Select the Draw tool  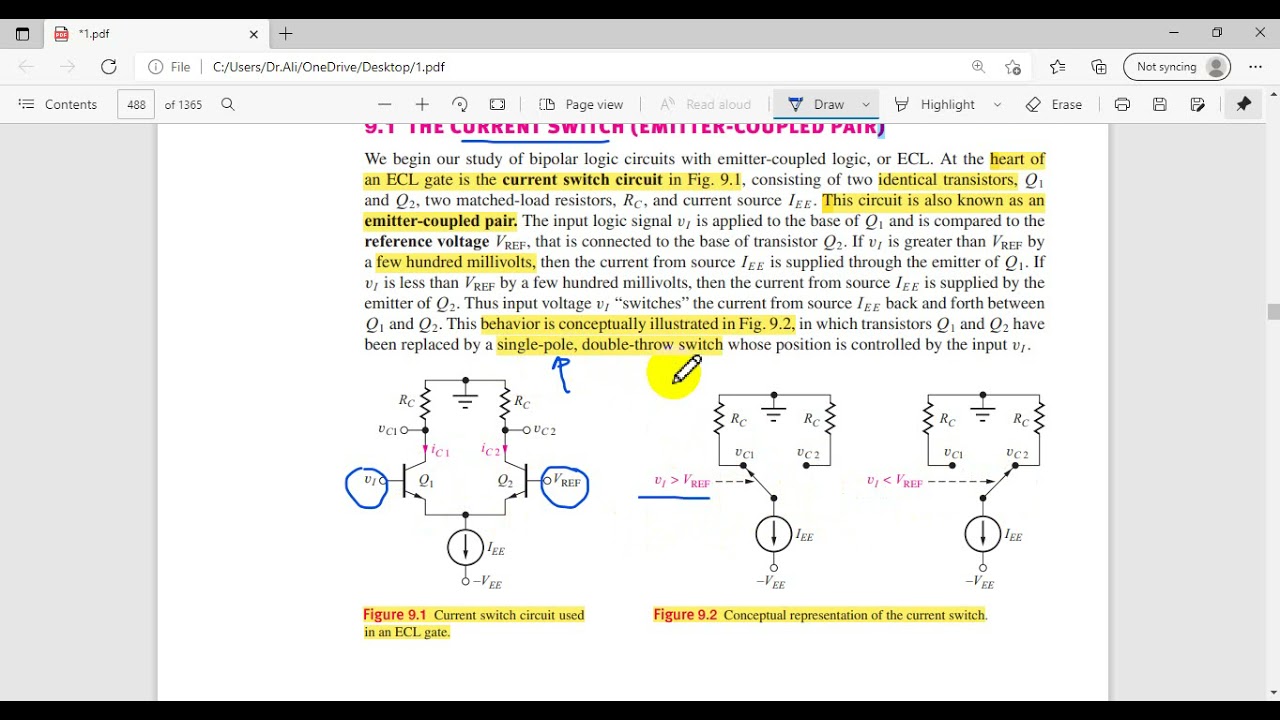[817, 104]
